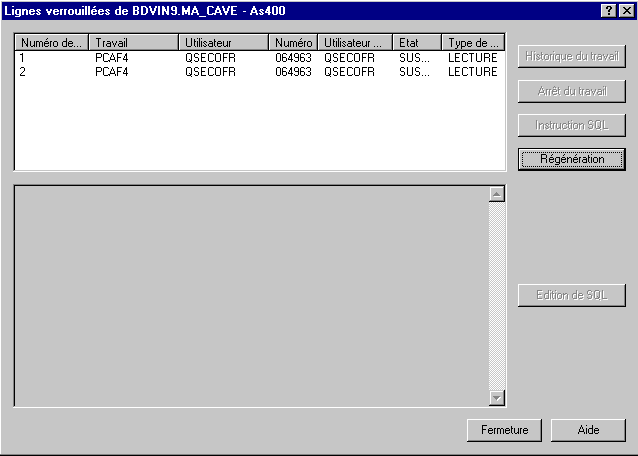The width and height of the screenshot is (638, 456).
Task: Click the Edition de SQL button
Action: click(x=572, y=295)
